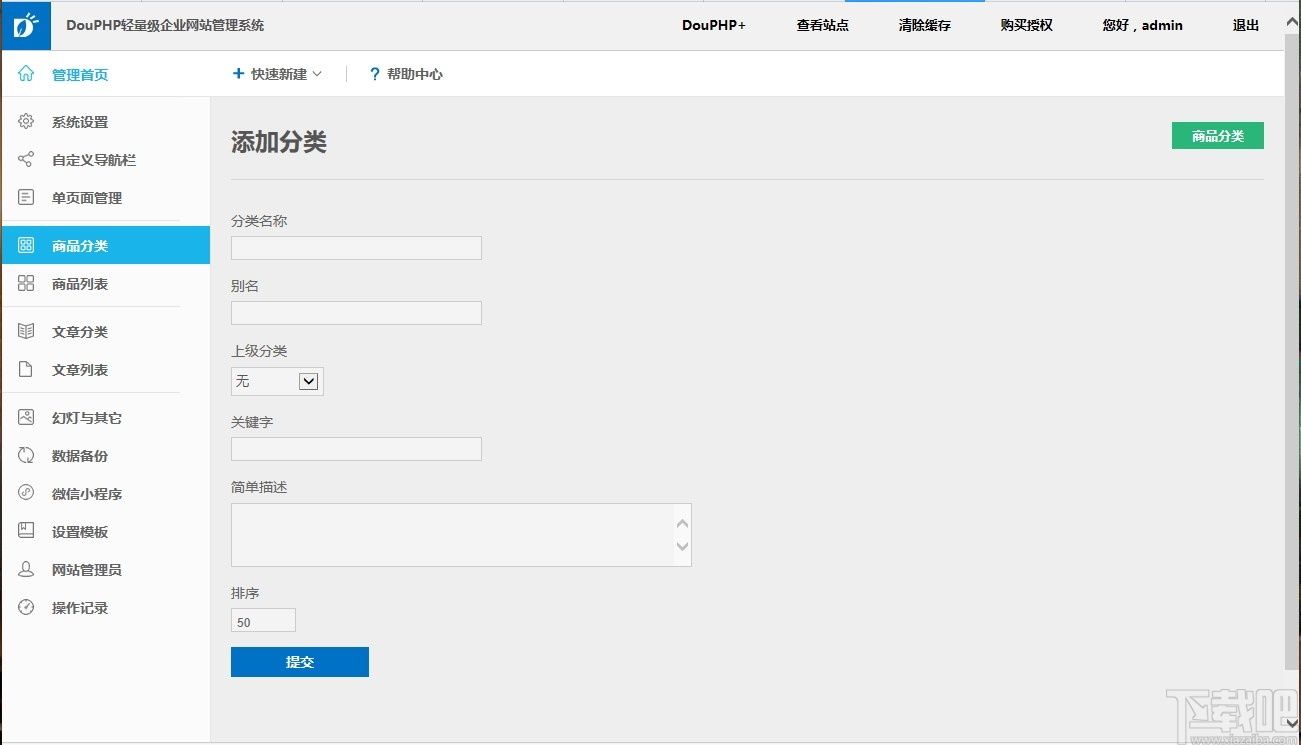Click the template icon for 设置模板
Image resolution: width=1301 pixels, height=745 pixels.
pos(26,532)
